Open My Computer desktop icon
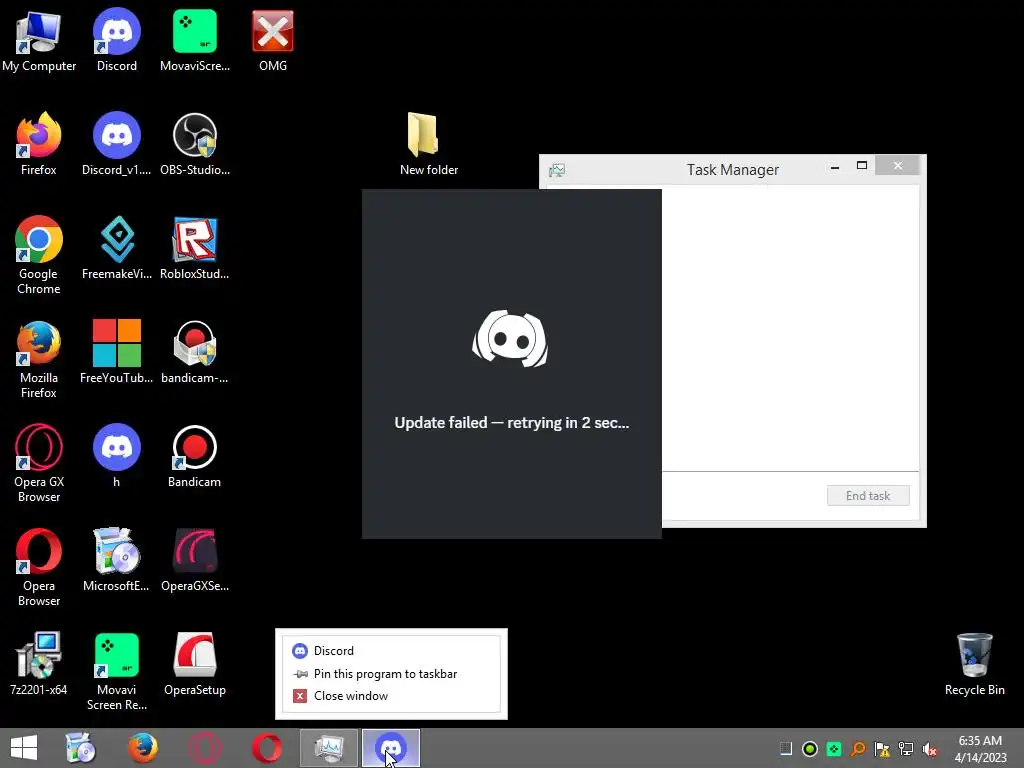1024x768 pixels. pyautogui.click(x=39, y=40)
